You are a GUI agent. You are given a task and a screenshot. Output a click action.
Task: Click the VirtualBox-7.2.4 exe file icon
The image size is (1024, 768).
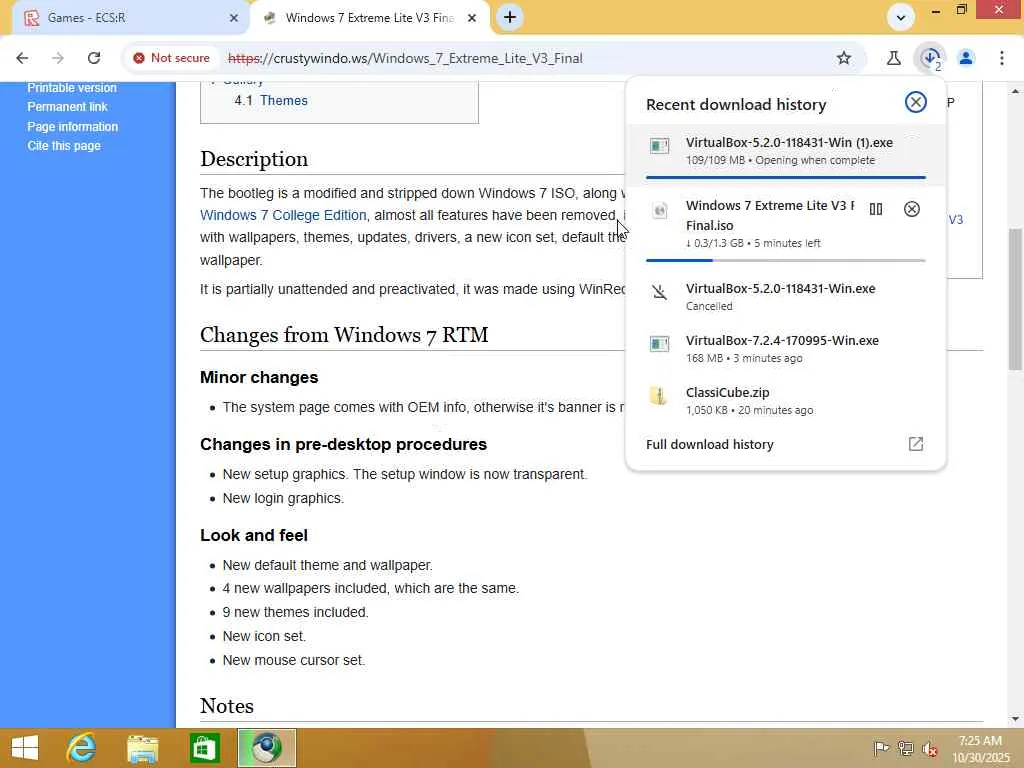click(660, 344)
